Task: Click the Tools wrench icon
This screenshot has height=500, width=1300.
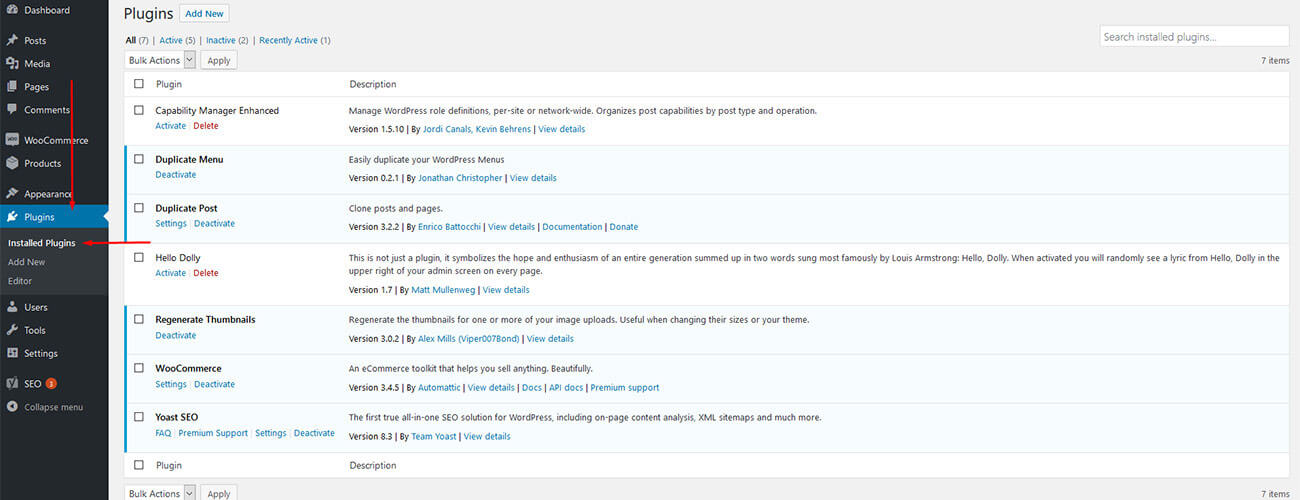Action: (12, 330)
